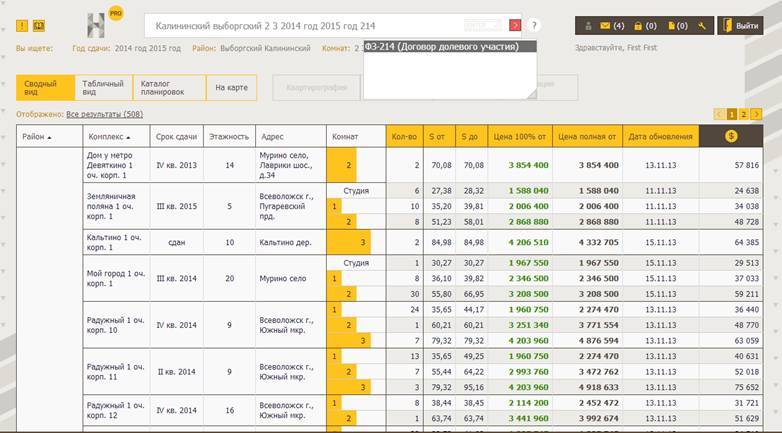The height and width of the screenshot is (433, 782).
Task: Click Студия row of Земляничная поляна
Action: pyautogui.click(x=356, y=191)
